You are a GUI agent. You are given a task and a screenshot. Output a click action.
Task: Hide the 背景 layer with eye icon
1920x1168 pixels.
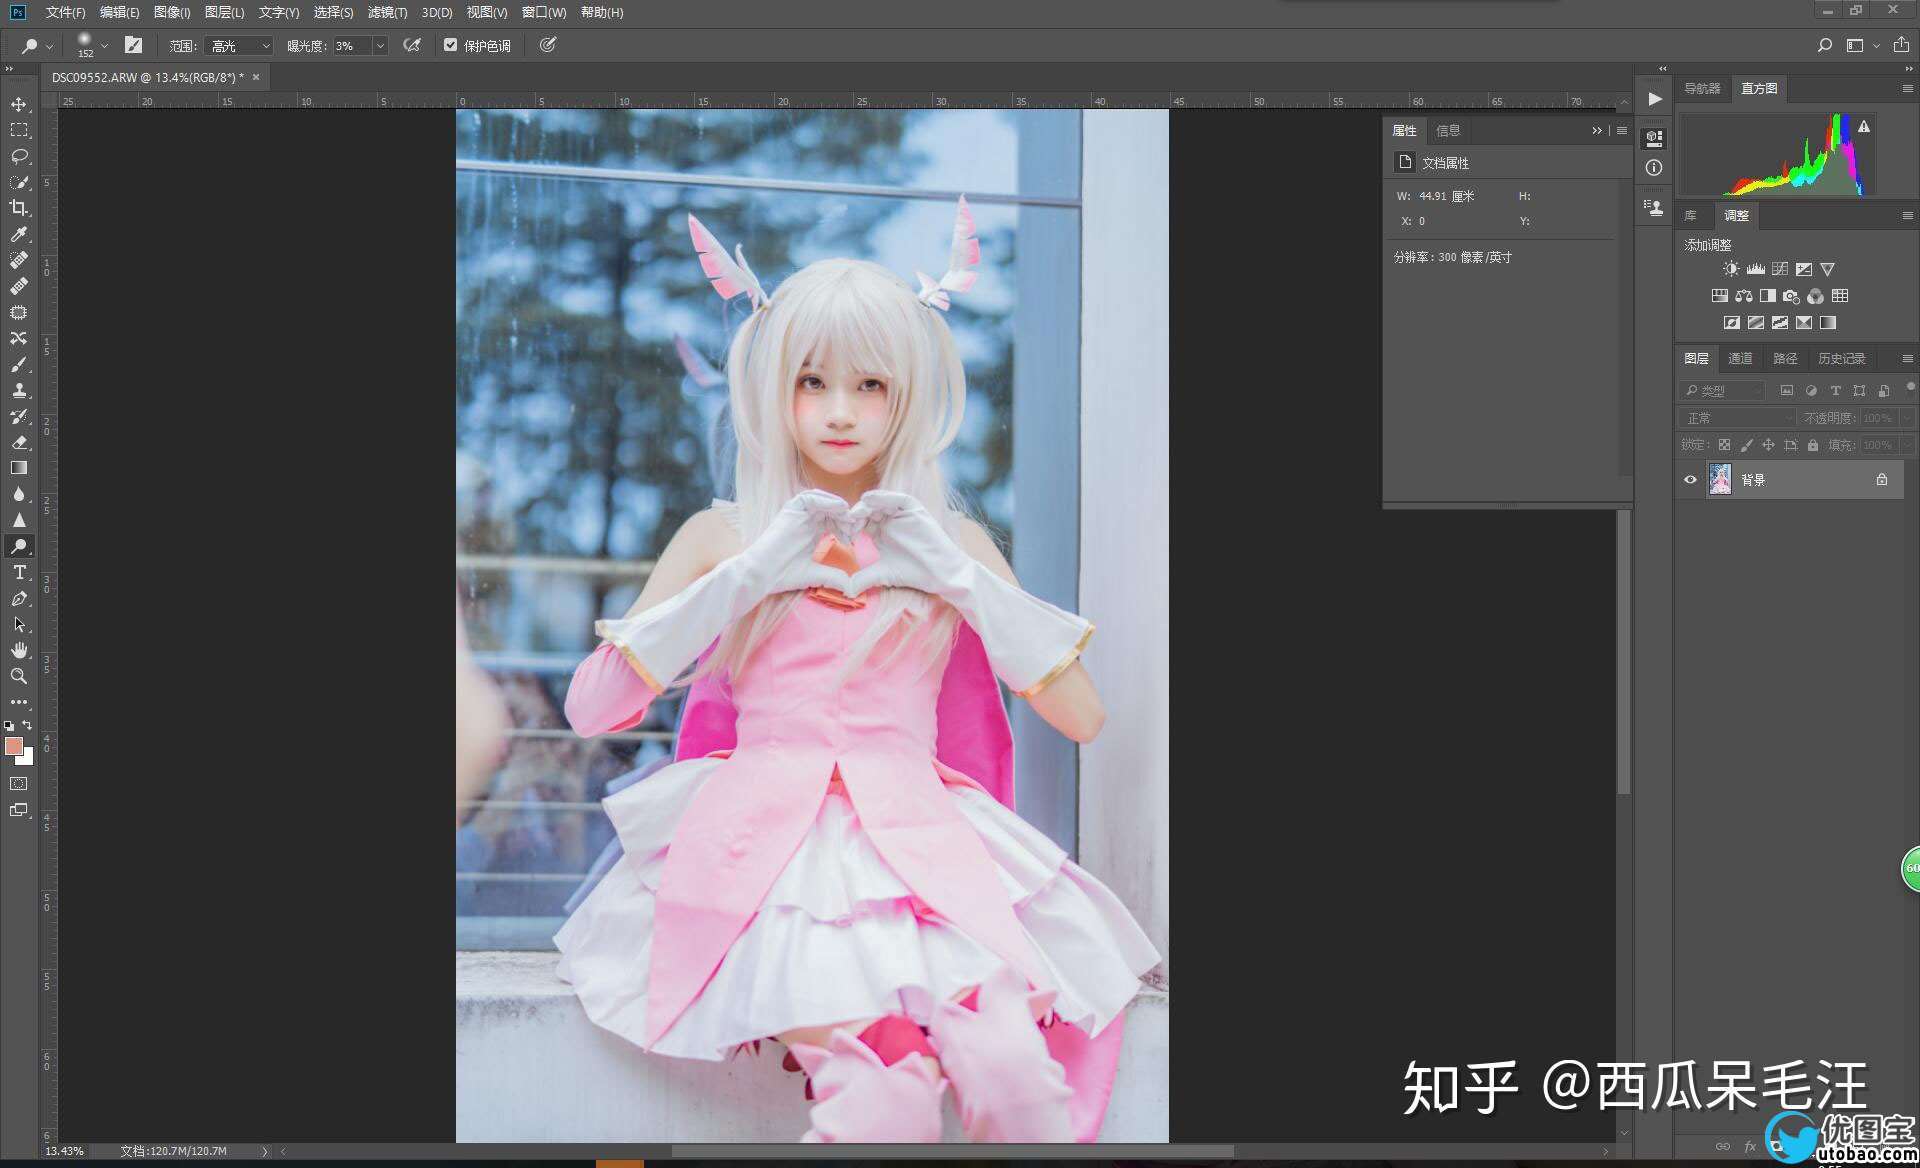pyautogui.click(x=1690, y=480)
